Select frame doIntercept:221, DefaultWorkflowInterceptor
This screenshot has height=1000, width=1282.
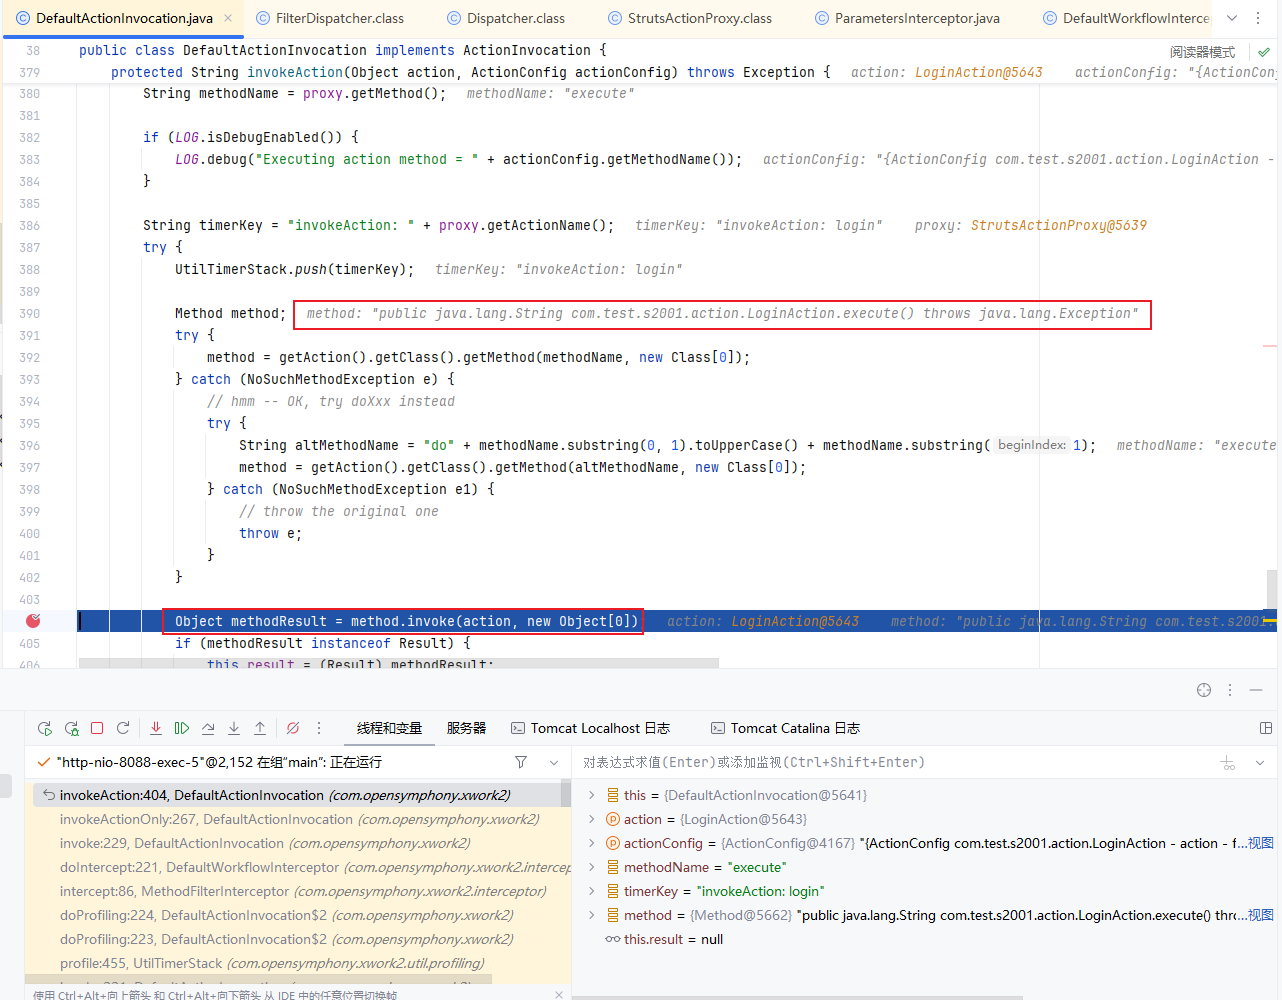[298, 867]
